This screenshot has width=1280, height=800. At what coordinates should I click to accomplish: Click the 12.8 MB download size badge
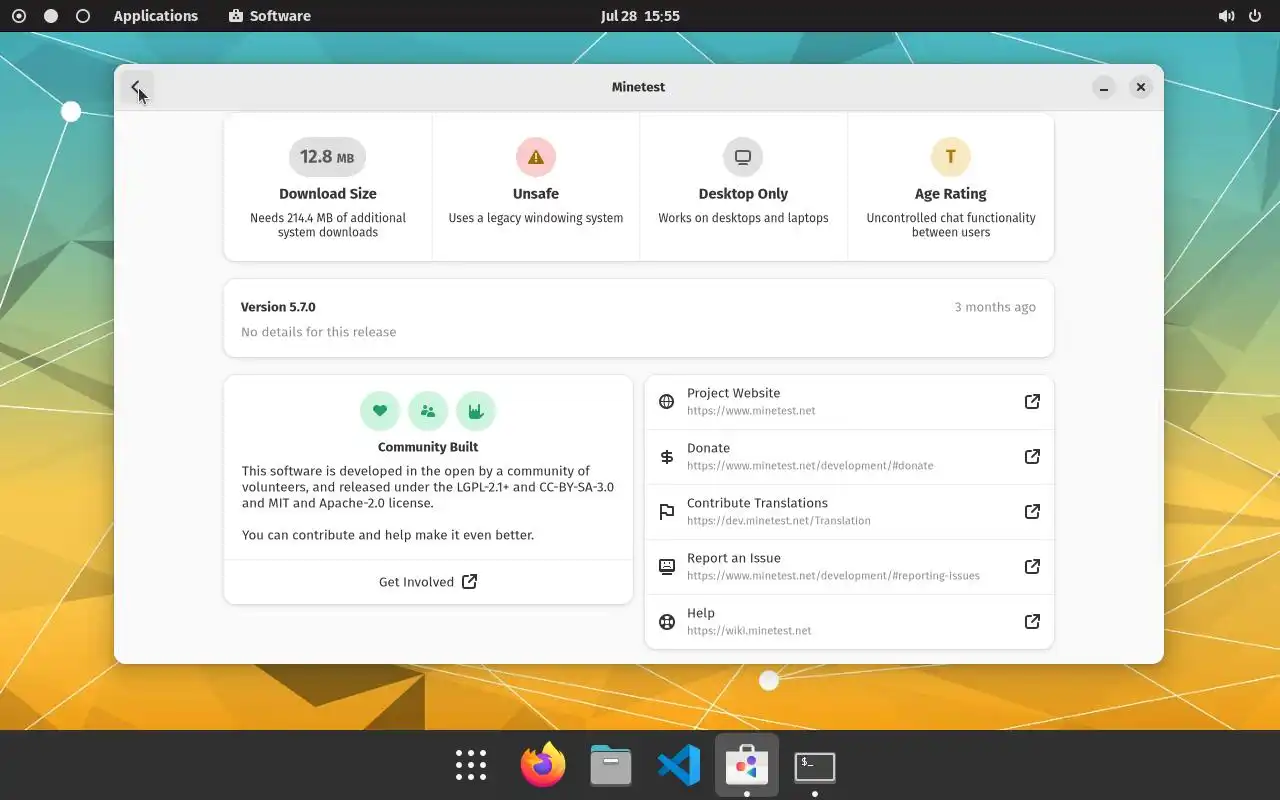[x=327, y=156]
